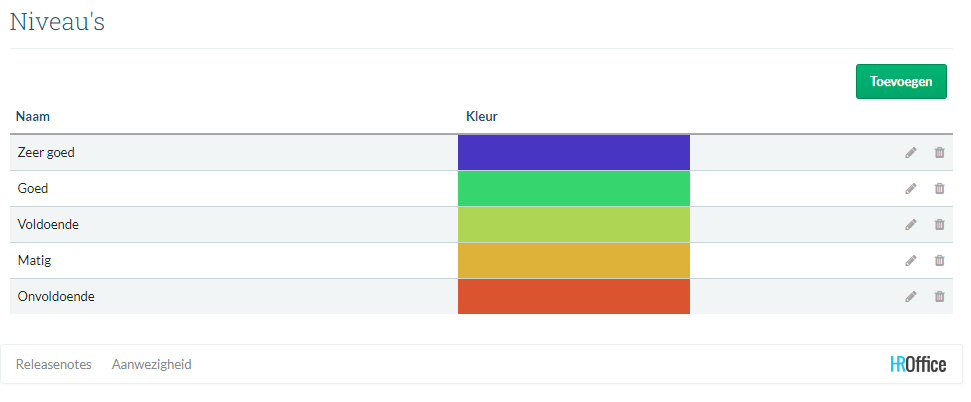Screen dimensions: 971x402
Task: Click the Kleur column header
Action: point(482,117)
